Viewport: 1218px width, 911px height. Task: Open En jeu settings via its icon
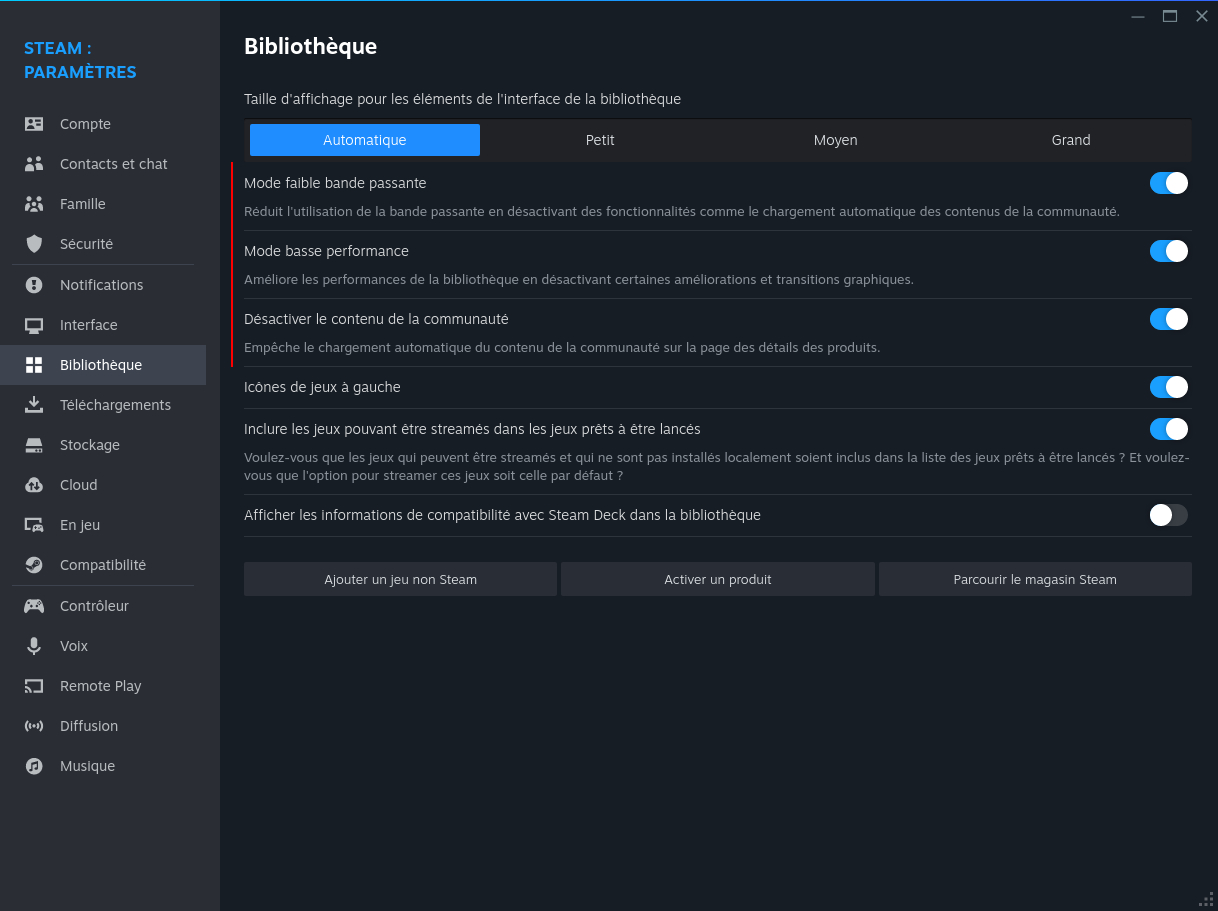[34, 525]
